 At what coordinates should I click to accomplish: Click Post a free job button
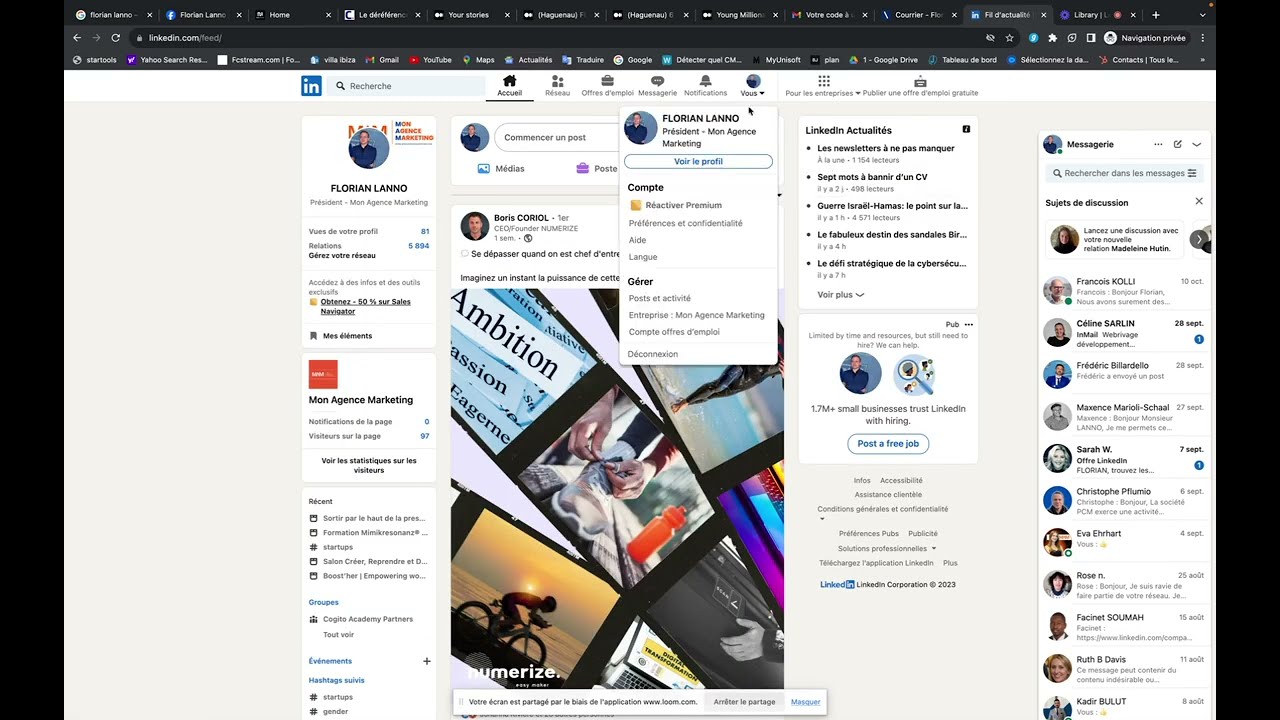[x=888, y=443]
